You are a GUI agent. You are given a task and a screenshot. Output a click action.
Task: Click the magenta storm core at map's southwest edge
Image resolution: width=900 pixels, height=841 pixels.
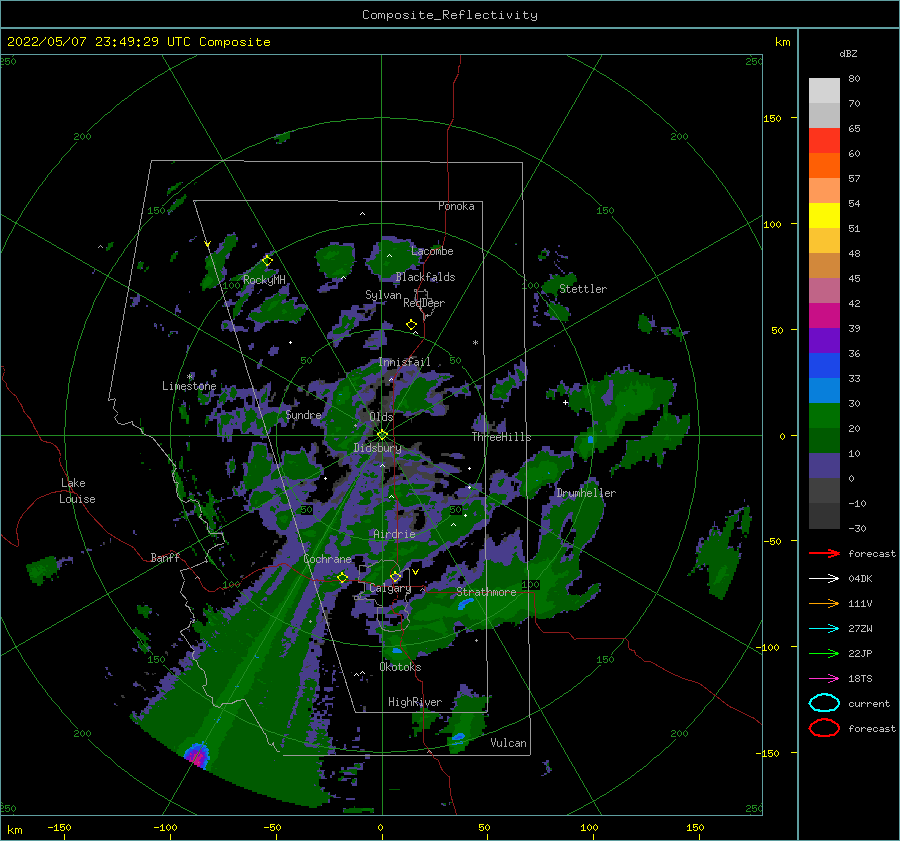[x=197, y=755]
